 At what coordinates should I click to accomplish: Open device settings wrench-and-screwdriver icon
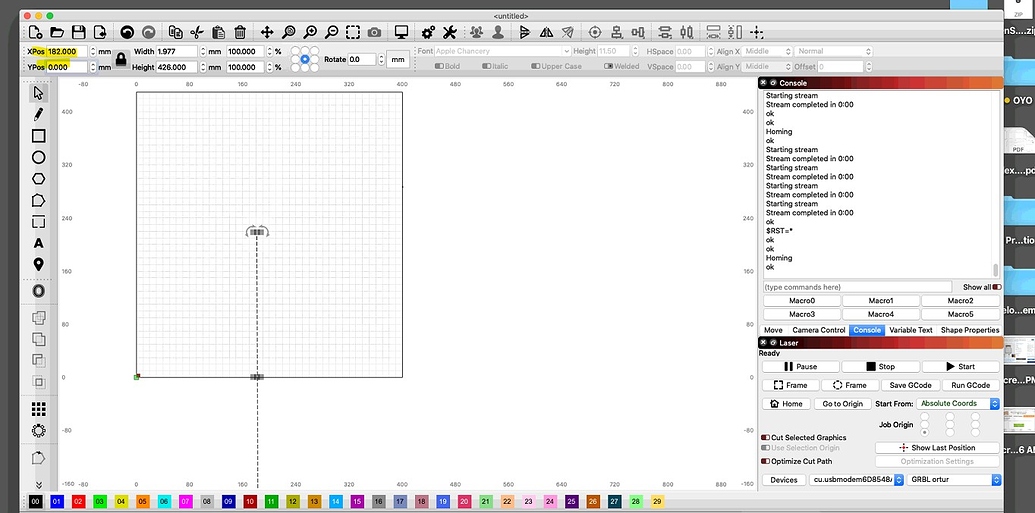point(450,32)
